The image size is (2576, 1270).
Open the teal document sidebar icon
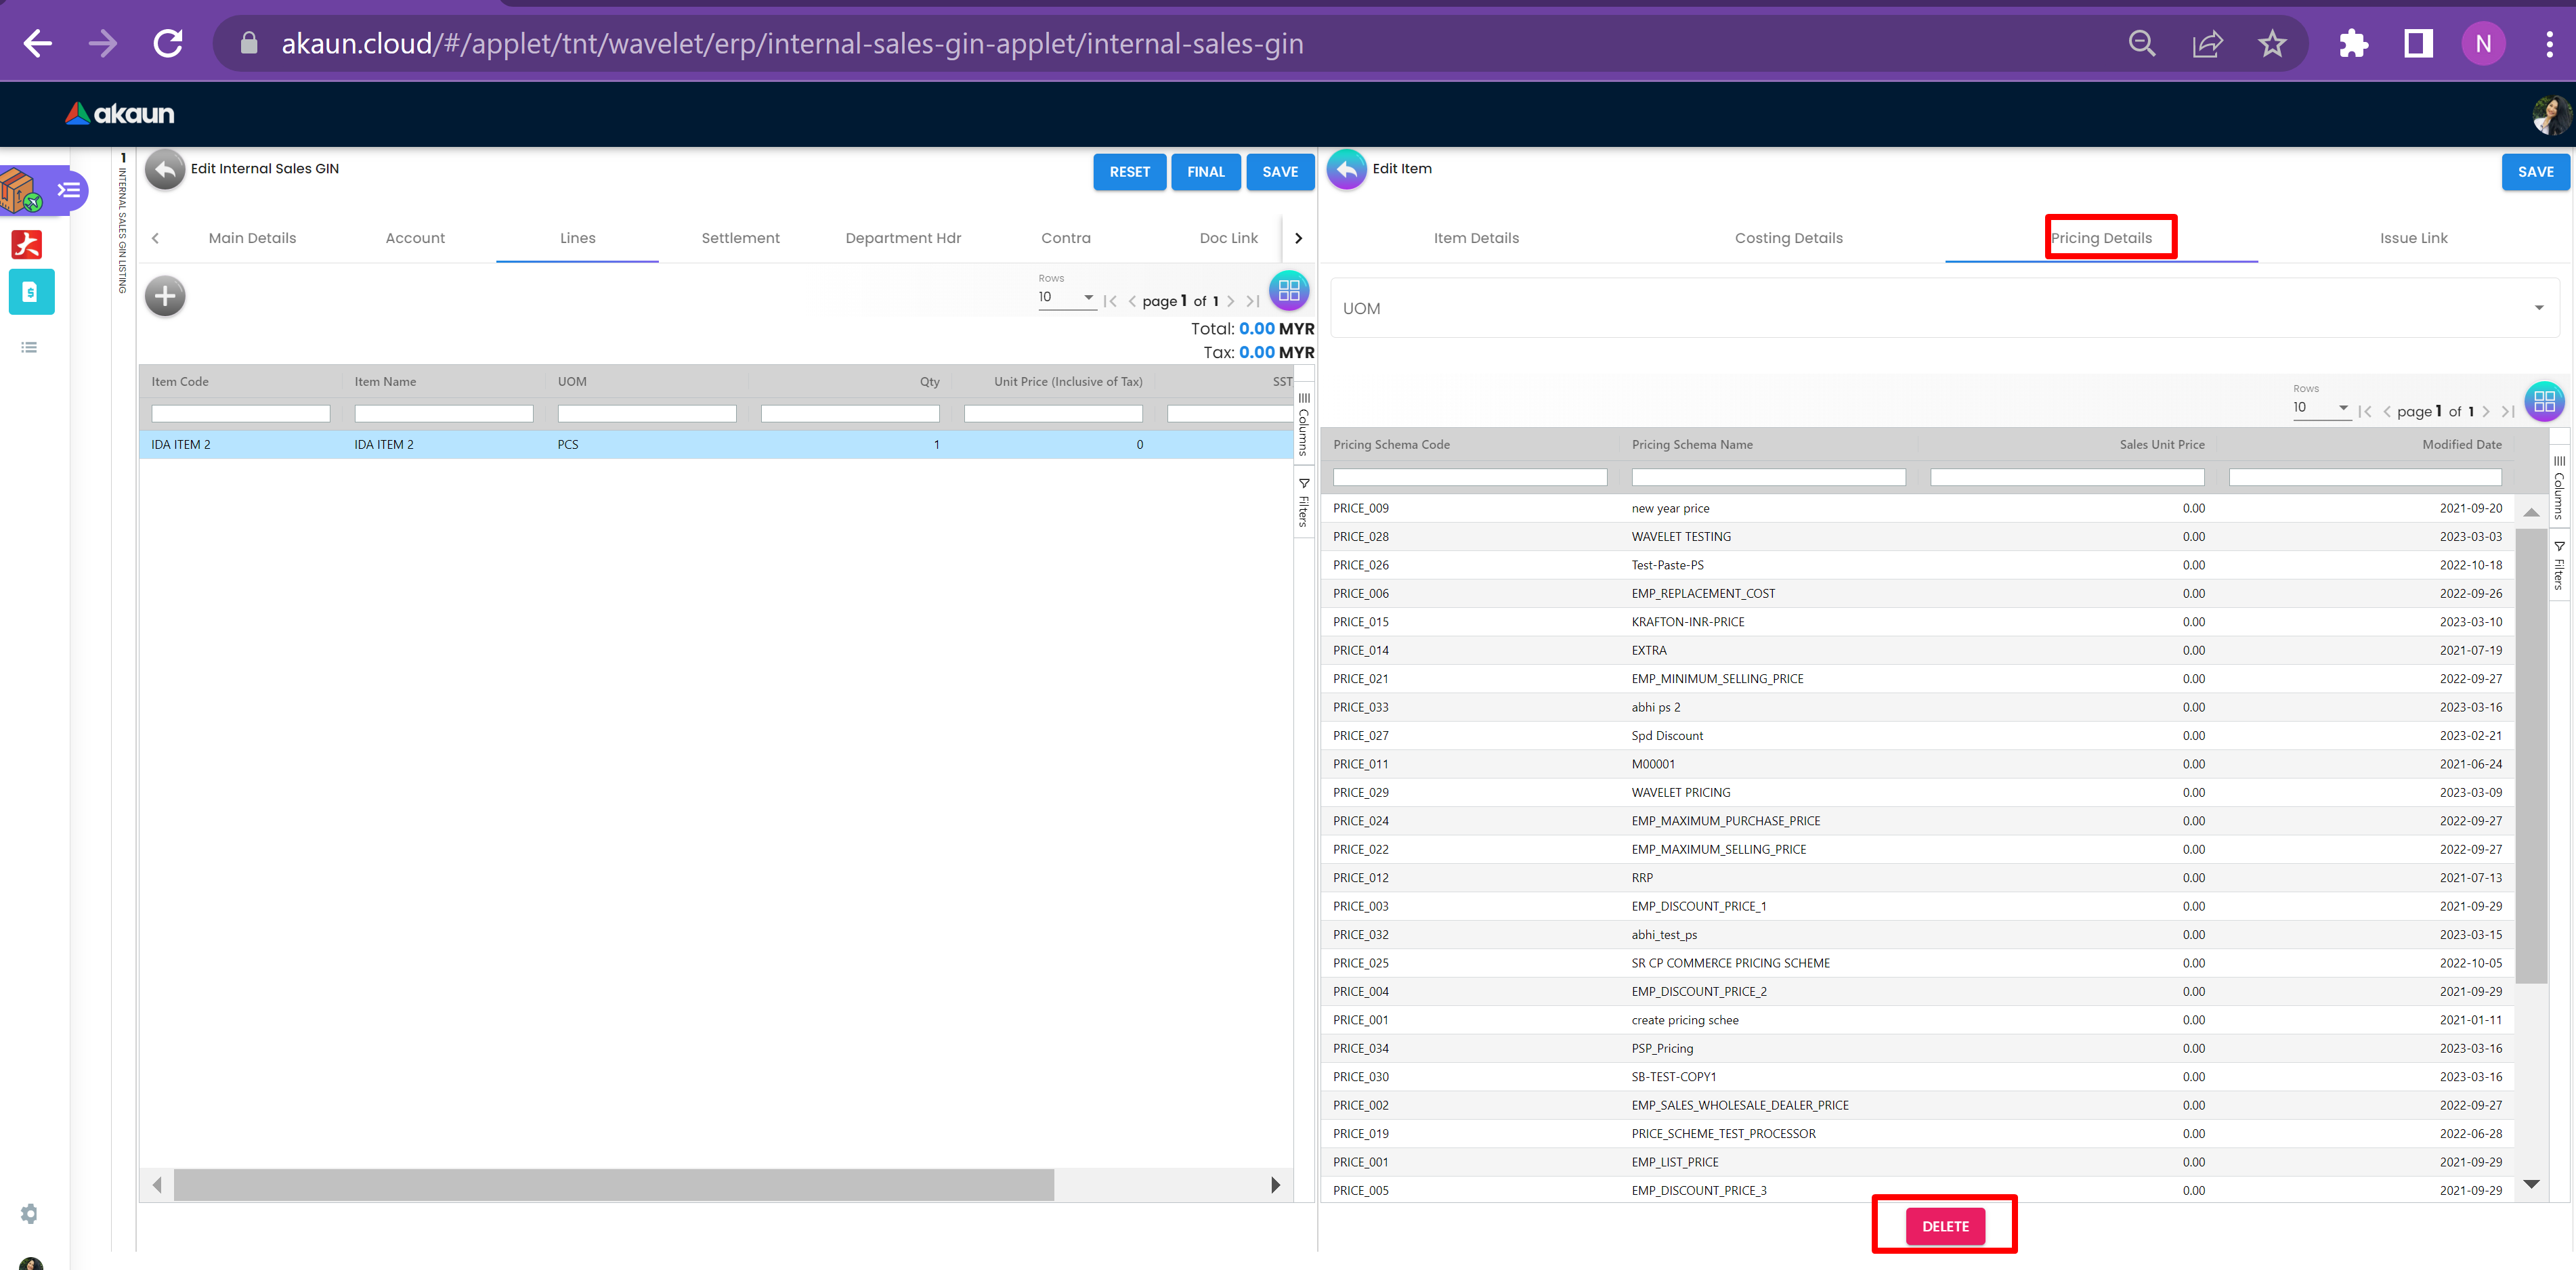click(x=31, y=292)
